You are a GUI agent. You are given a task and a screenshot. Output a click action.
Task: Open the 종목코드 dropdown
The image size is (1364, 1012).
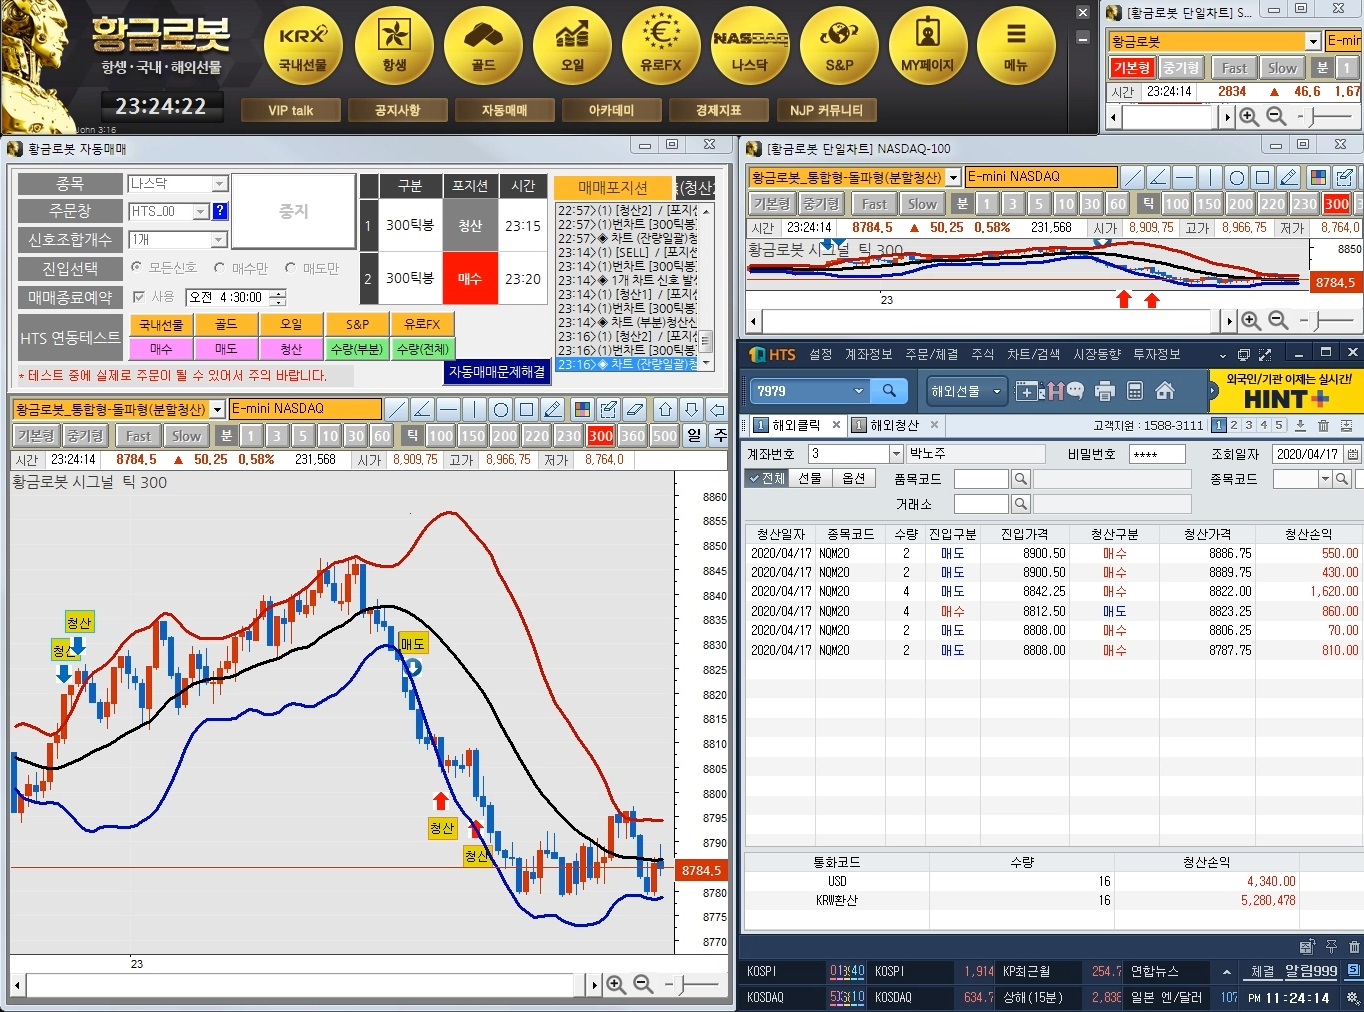1325,479
